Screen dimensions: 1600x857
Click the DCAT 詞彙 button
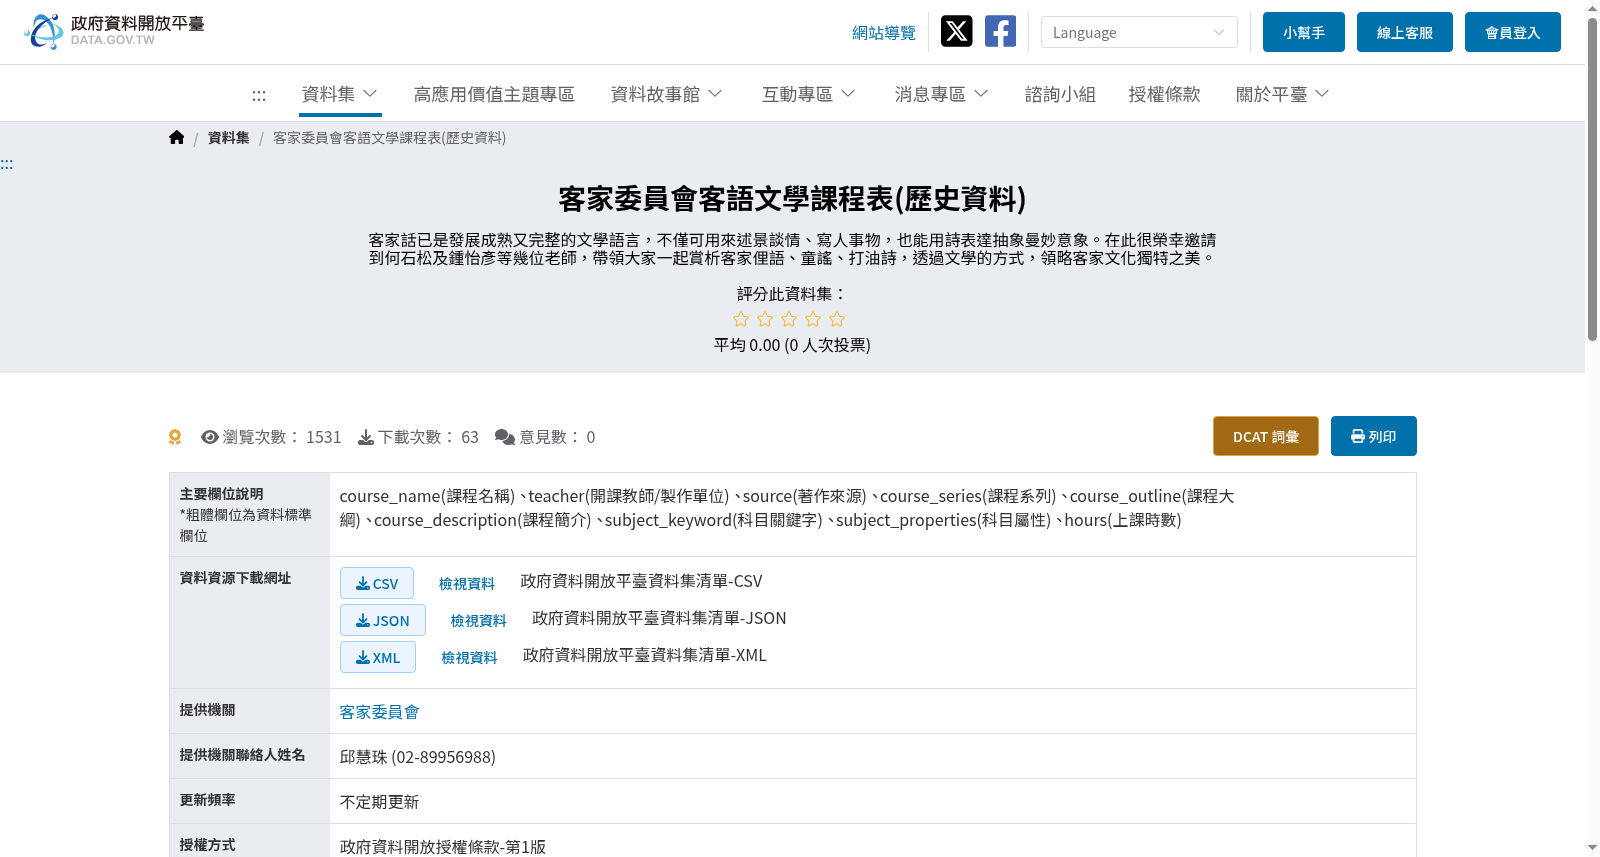pos(1266,436)
